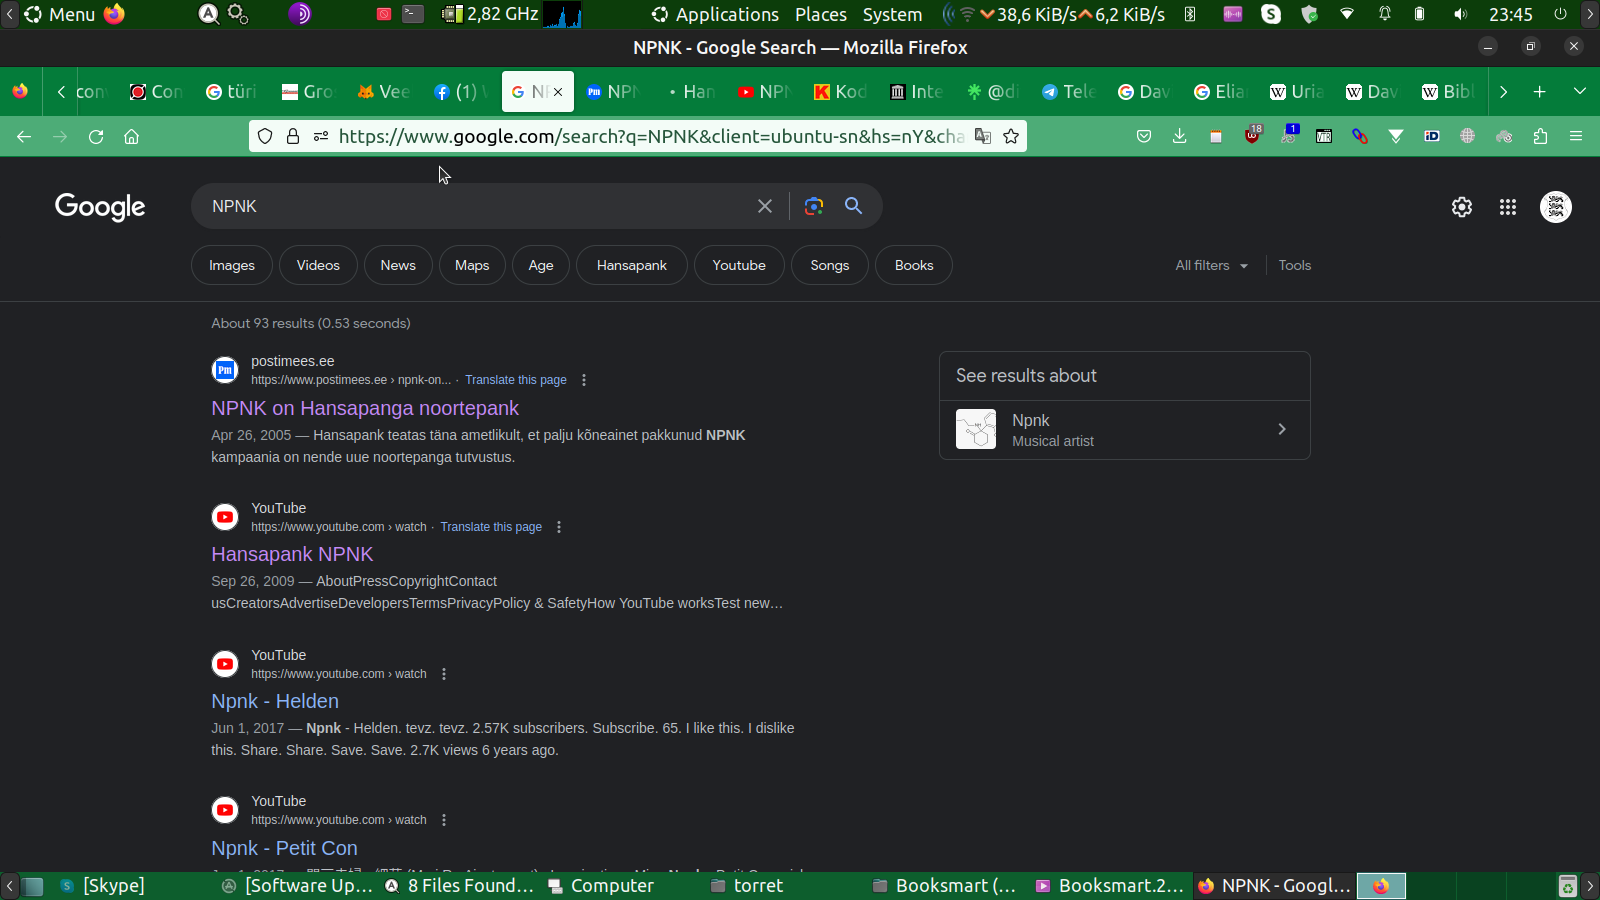Image resolution: width=1600 pixels, height=900 pixels.
Task: Open more options for the Hansapank NPNK result
Action: click(559, 527)
